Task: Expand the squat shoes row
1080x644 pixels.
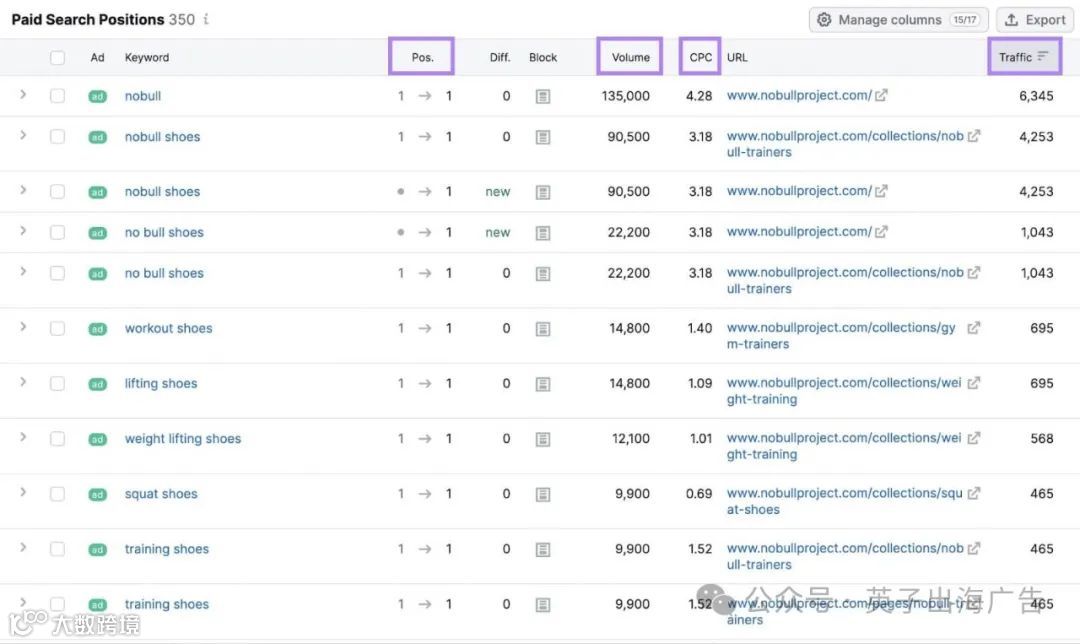Action: point(23,492)
